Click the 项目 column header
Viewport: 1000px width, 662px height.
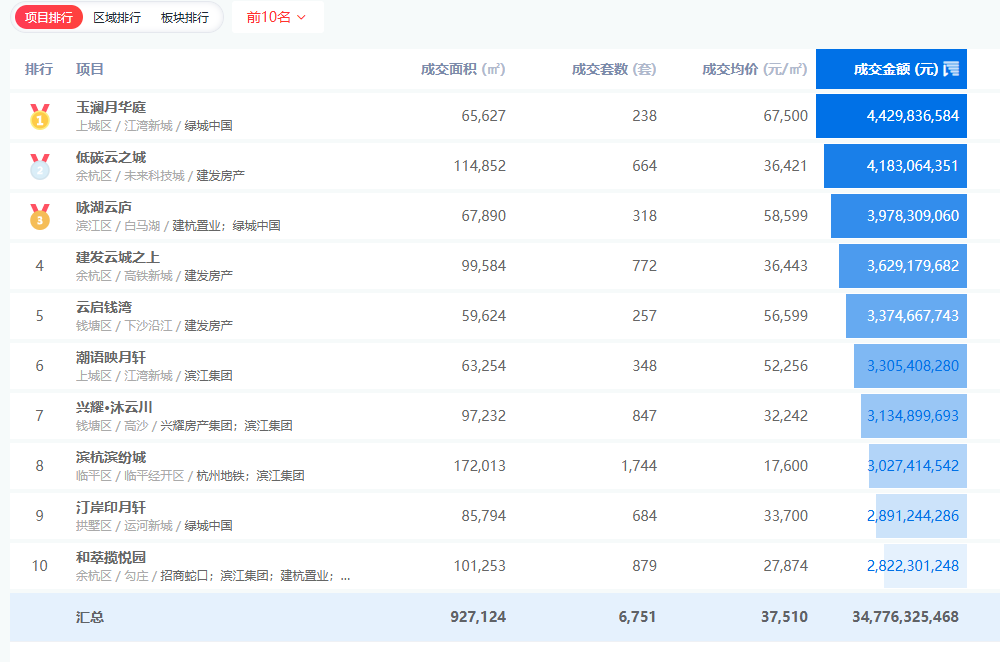[89, 69]
